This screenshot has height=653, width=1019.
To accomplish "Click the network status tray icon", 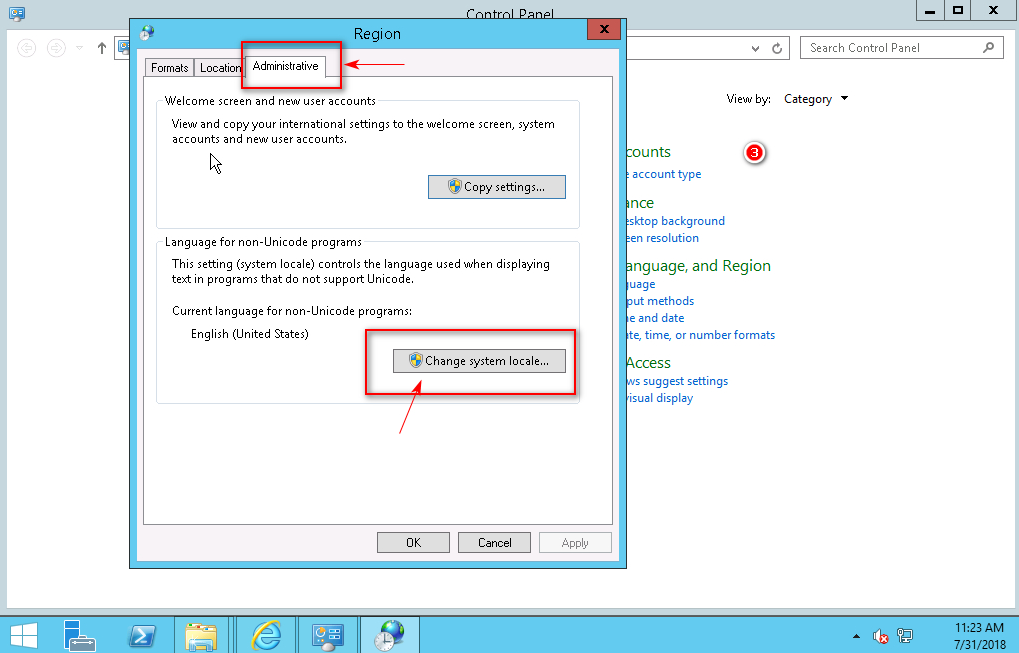I will tap(905, 636).
